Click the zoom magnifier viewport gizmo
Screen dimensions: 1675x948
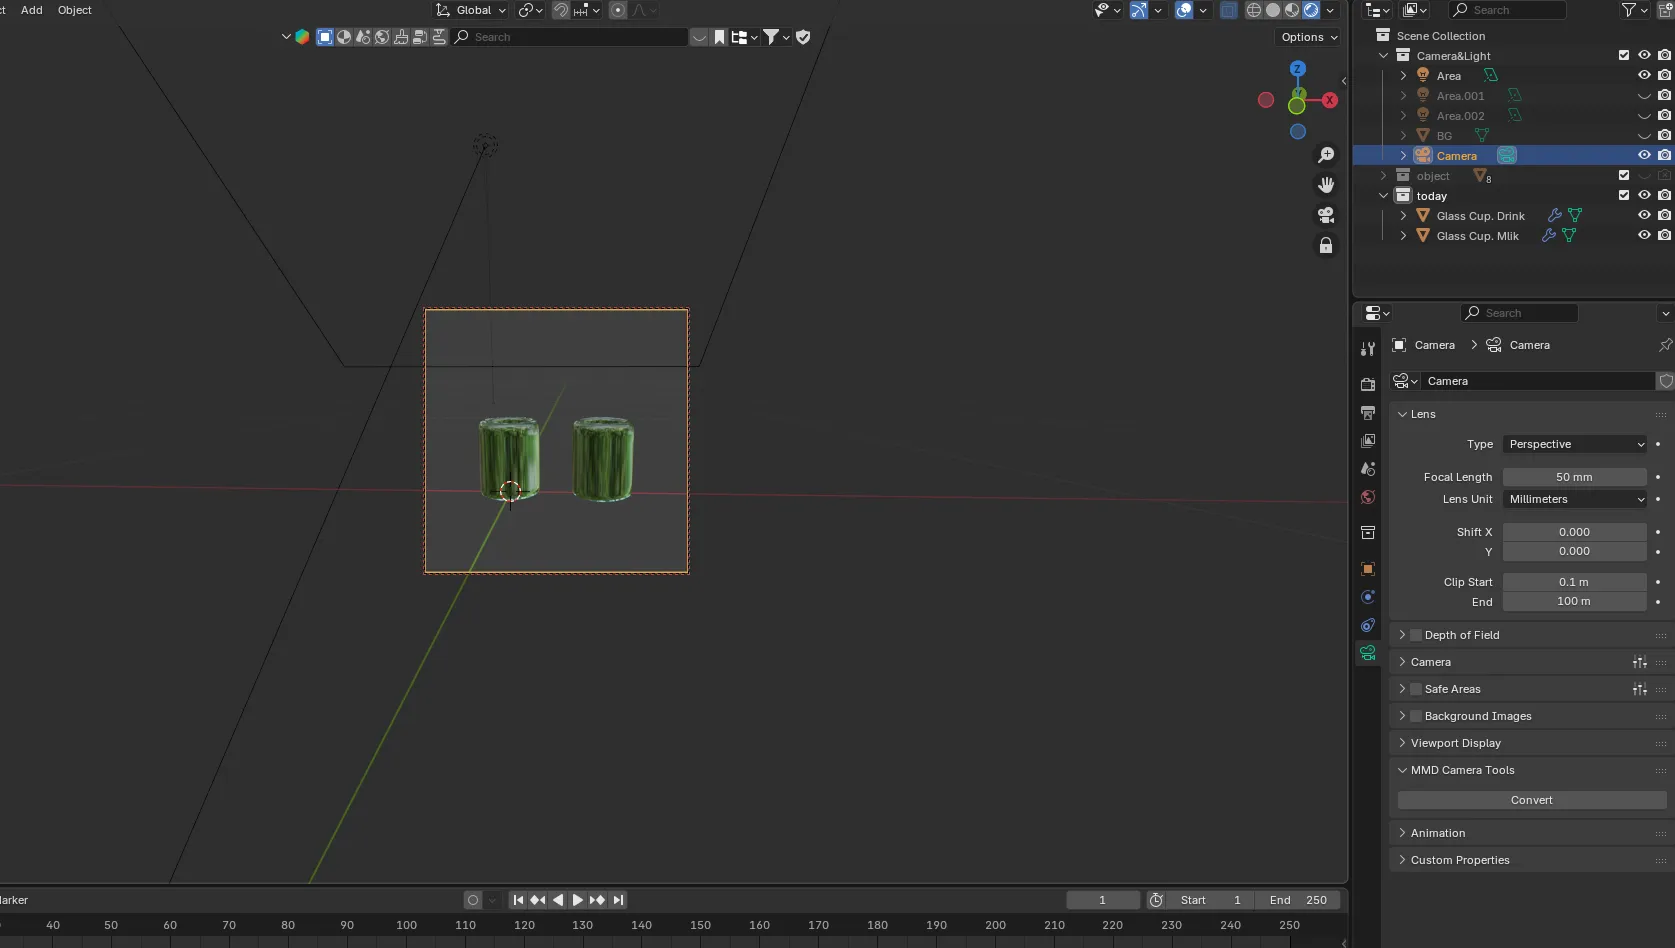(1326, 155)
